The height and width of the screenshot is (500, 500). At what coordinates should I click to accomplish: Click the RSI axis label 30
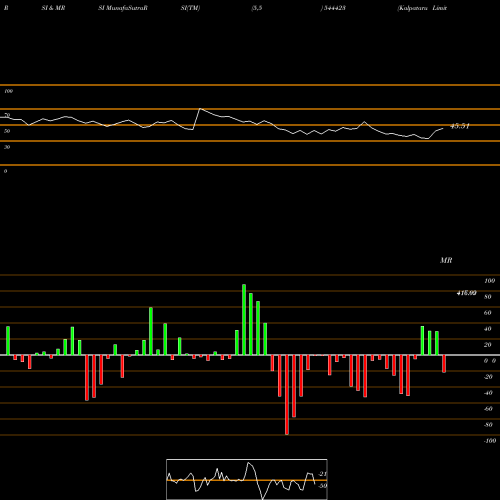pos(7,147)
